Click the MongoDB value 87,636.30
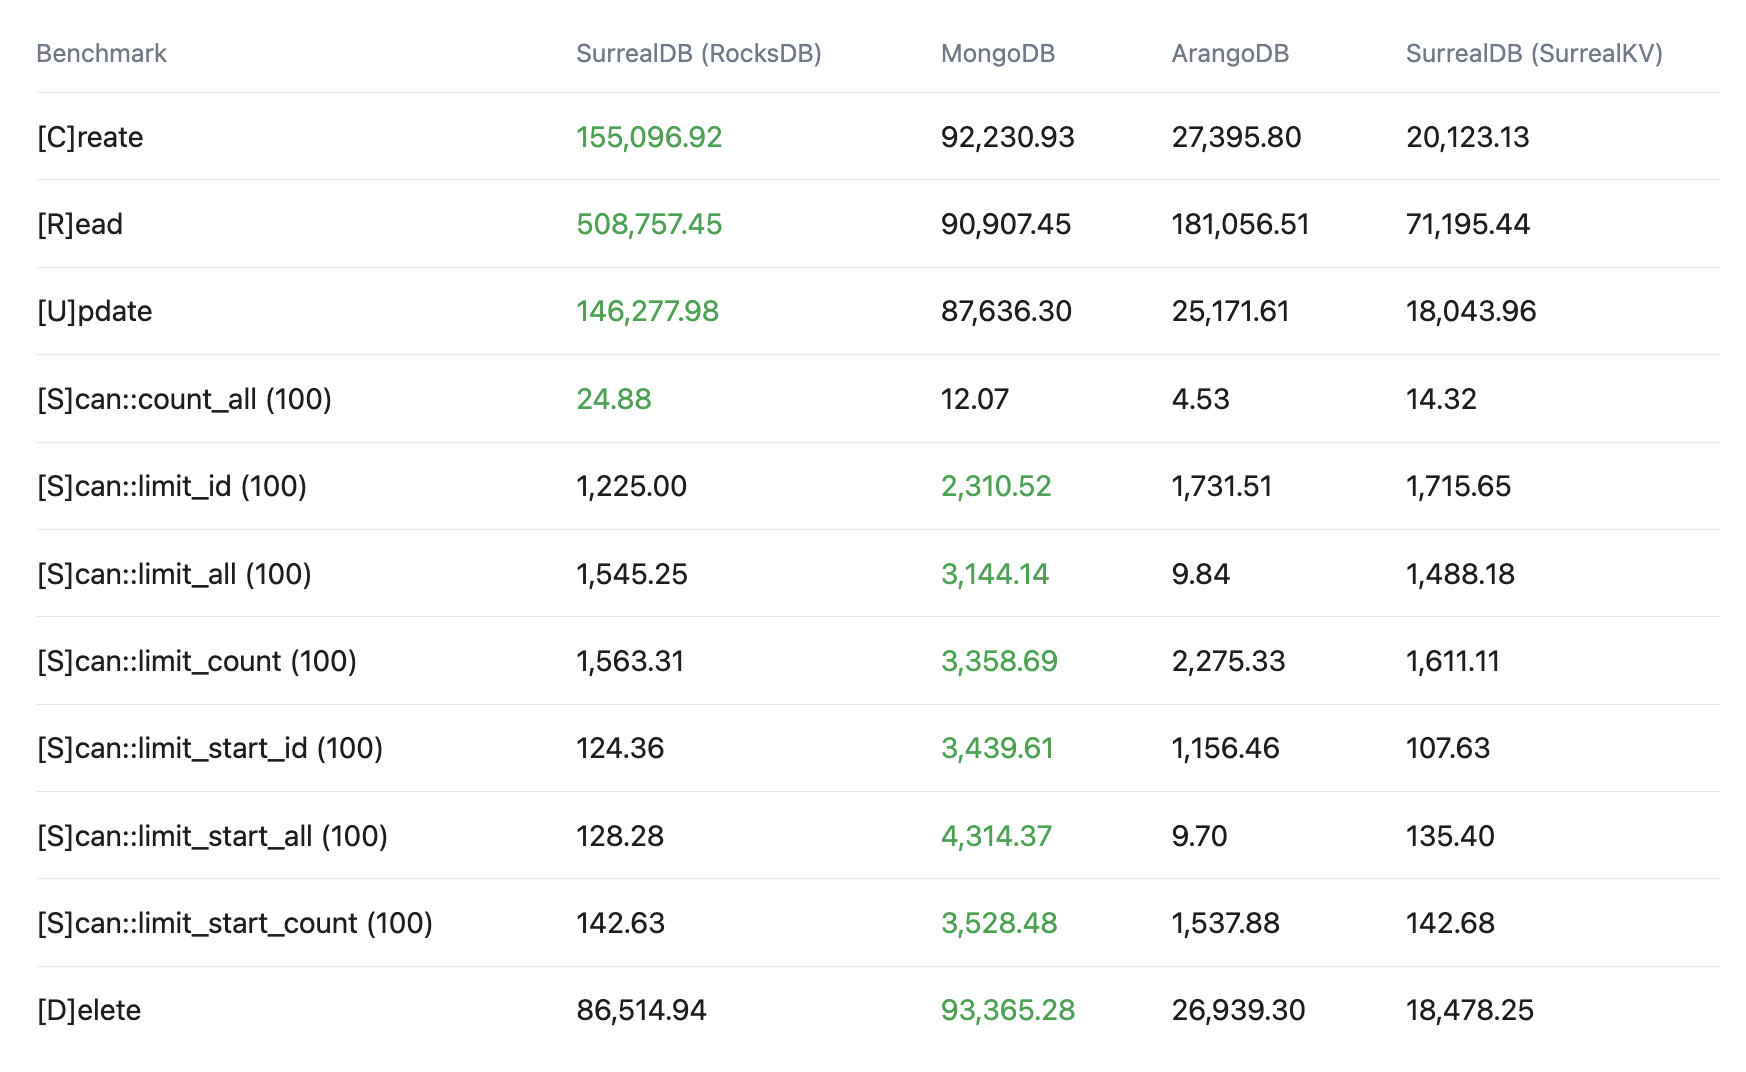The width and height of the screenshot is (1746, 1072). coord(1006,311)
